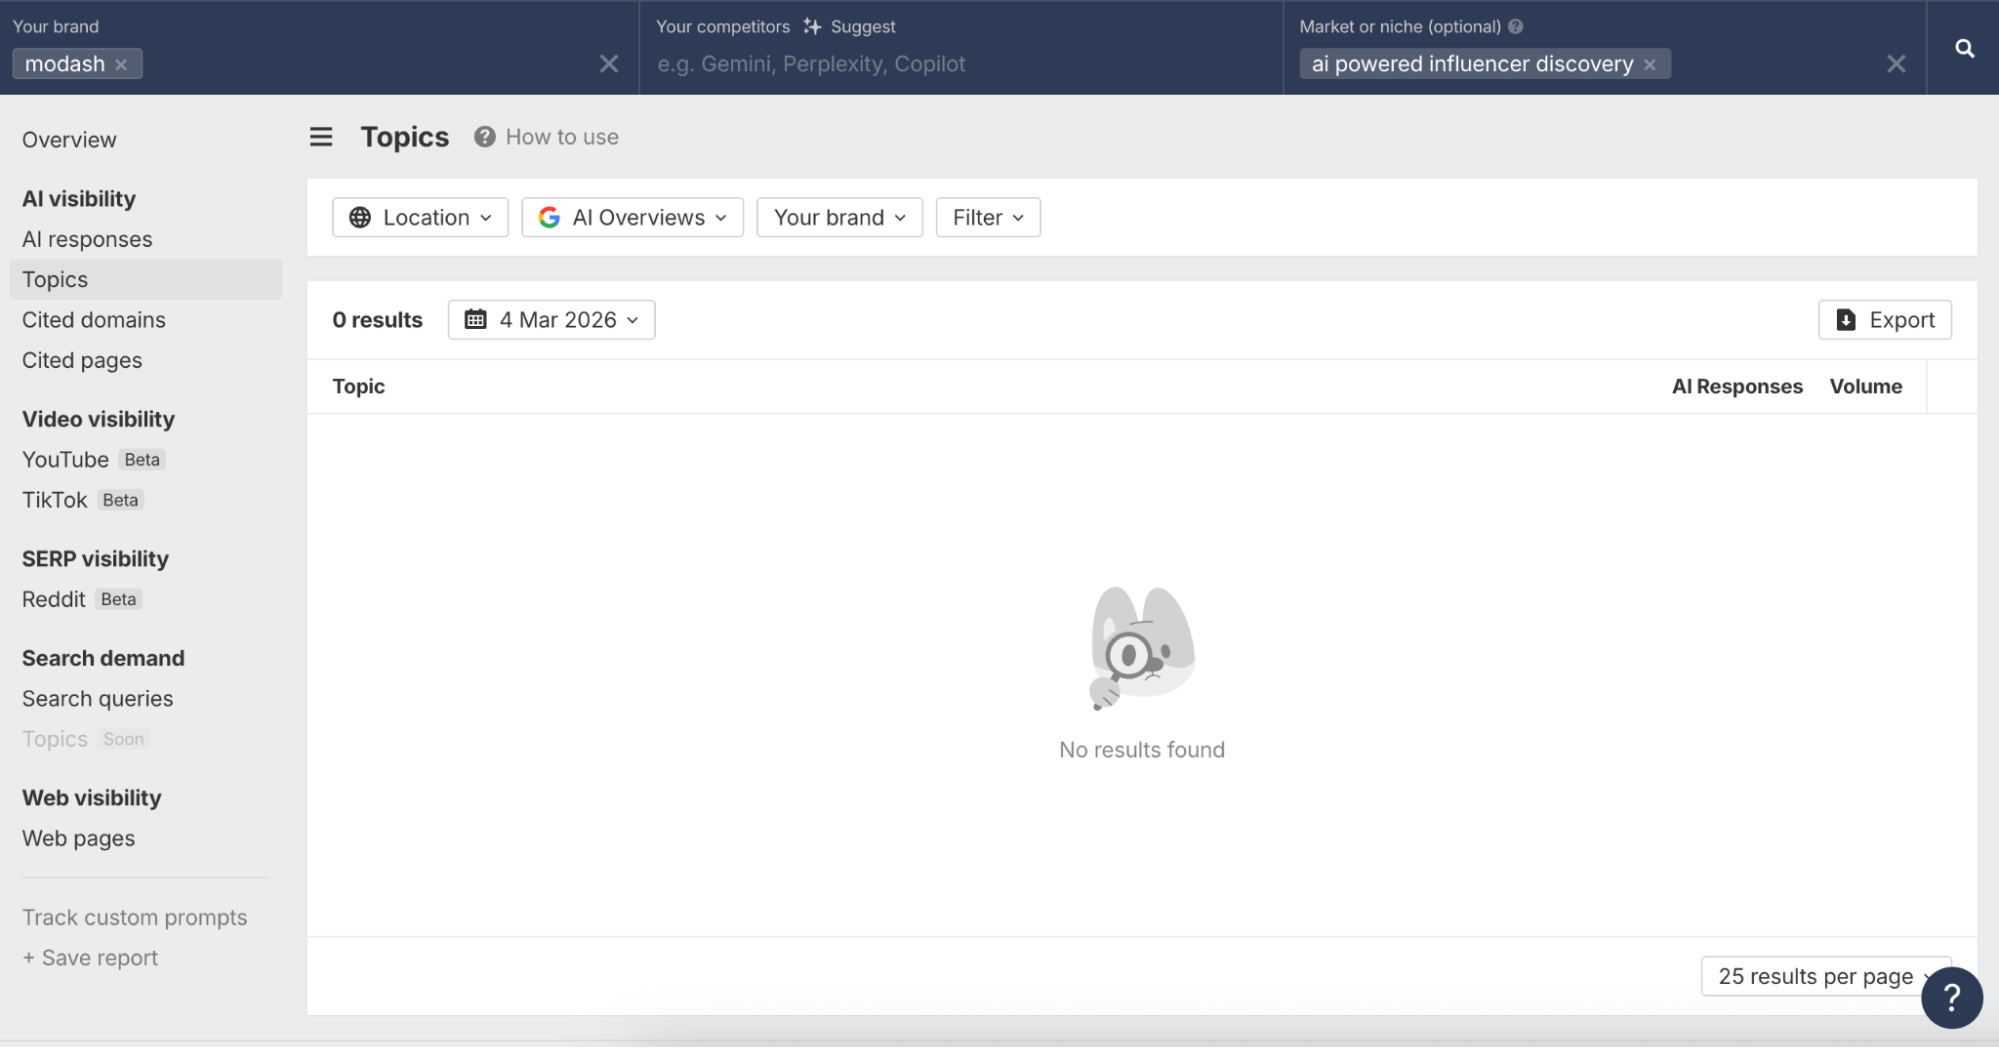
Task: Click the SERP visibility section heading
Action: coord(95,559)
